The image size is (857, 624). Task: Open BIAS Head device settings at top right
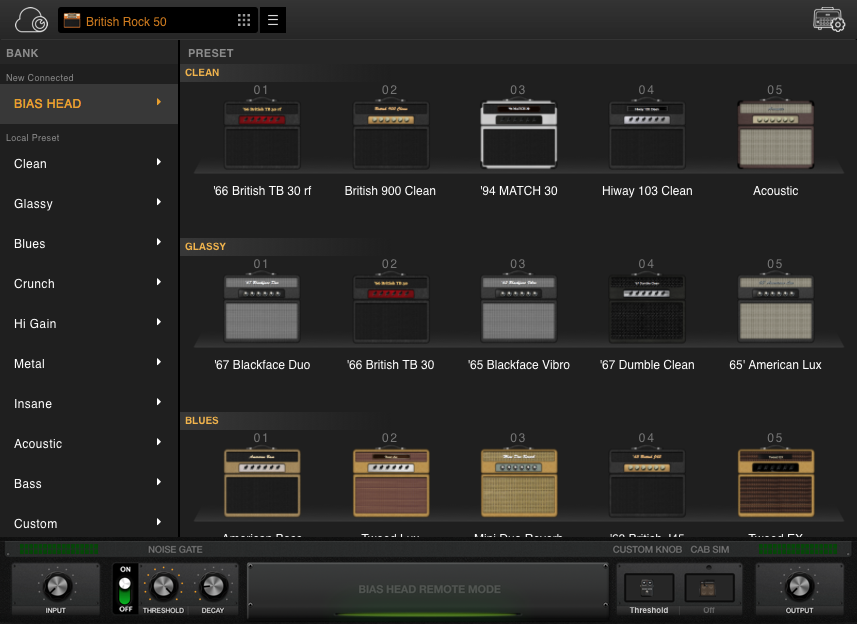pyautogui.click(x=829, y=19)
